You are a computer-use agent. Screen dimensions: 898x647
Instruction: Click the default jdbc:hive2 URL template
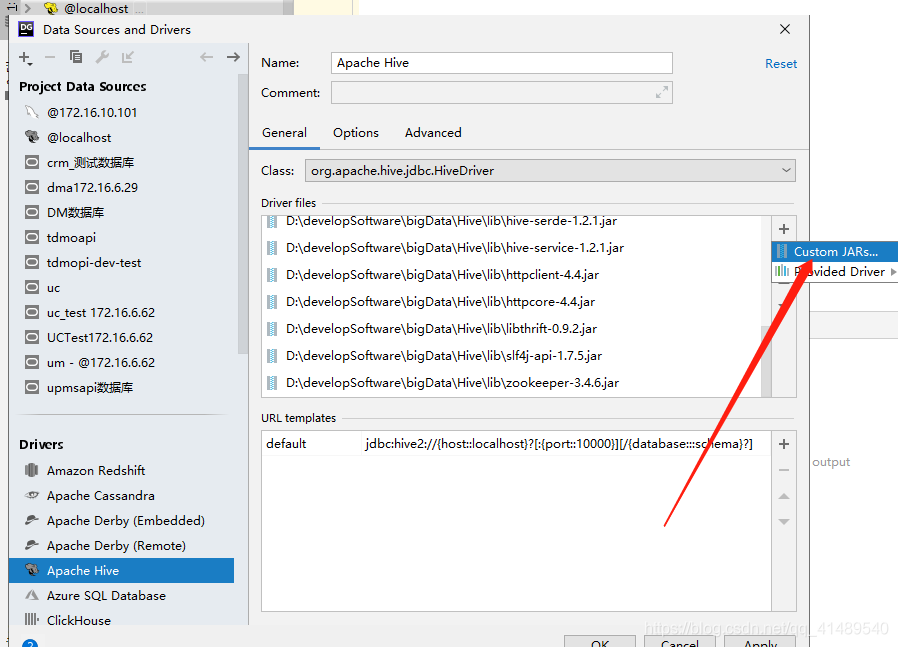click(516, 444)
